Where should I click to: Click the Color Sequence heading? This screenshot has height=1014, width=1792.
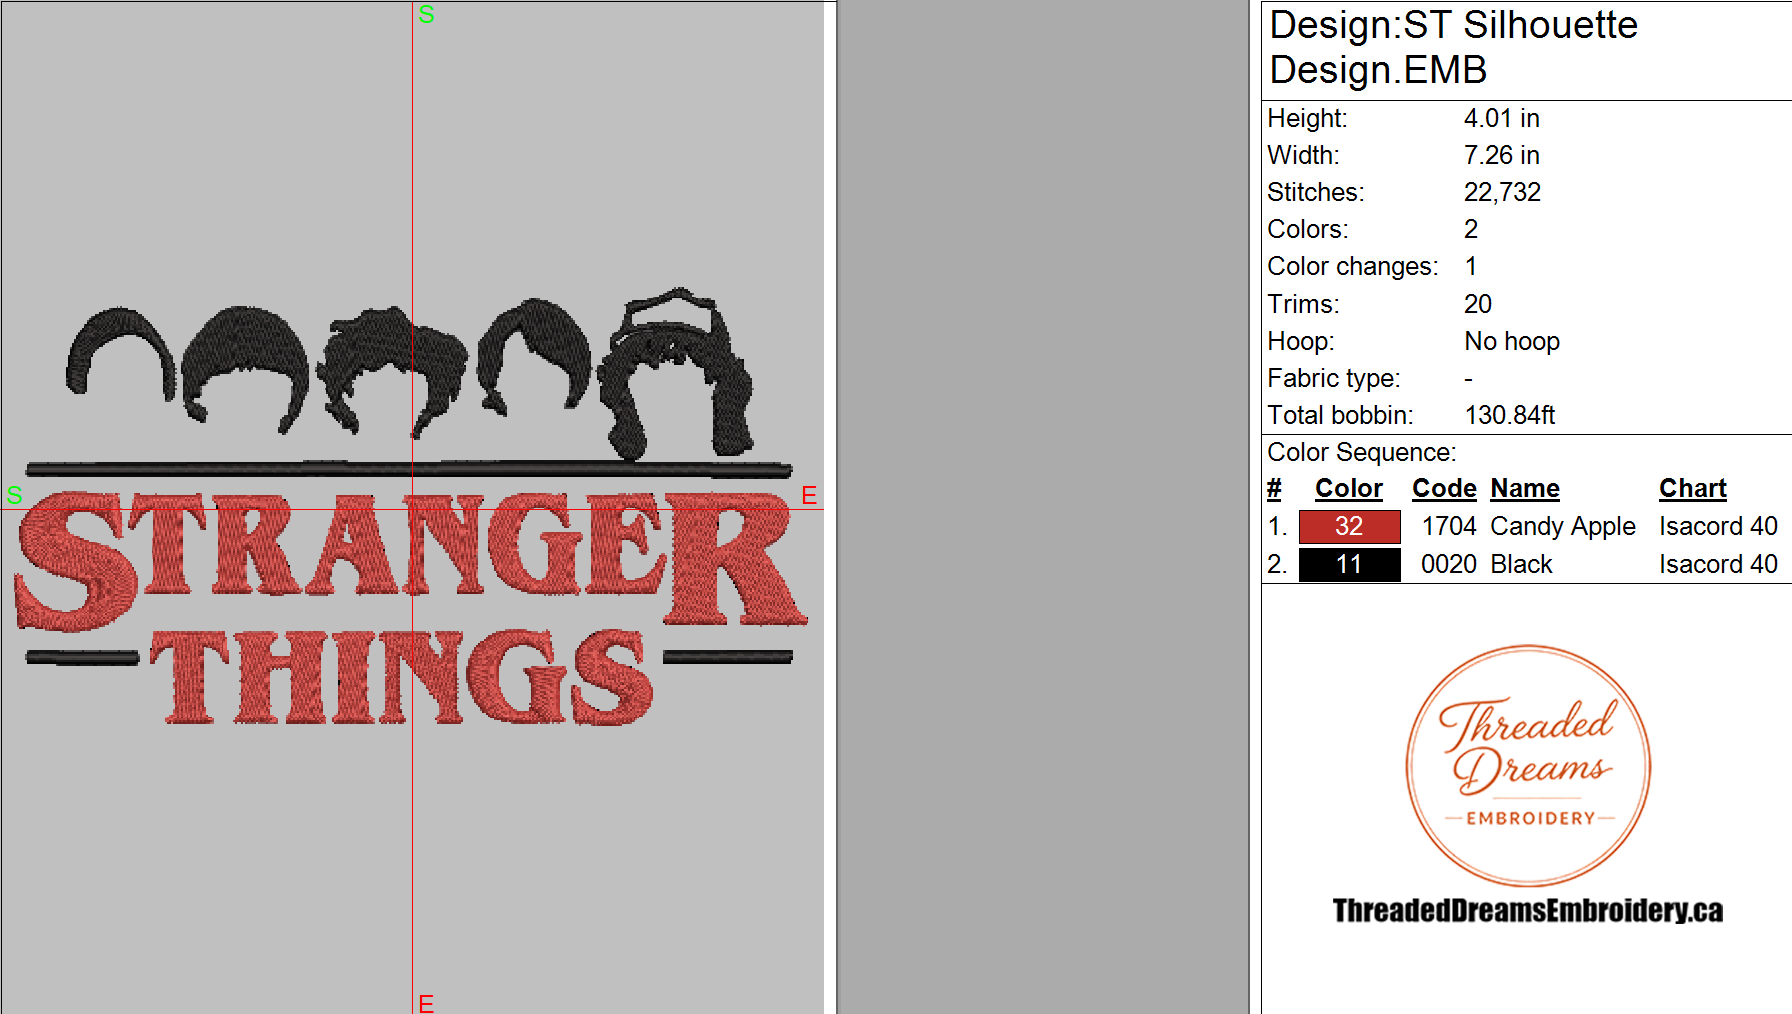[x=1362, y=452]
